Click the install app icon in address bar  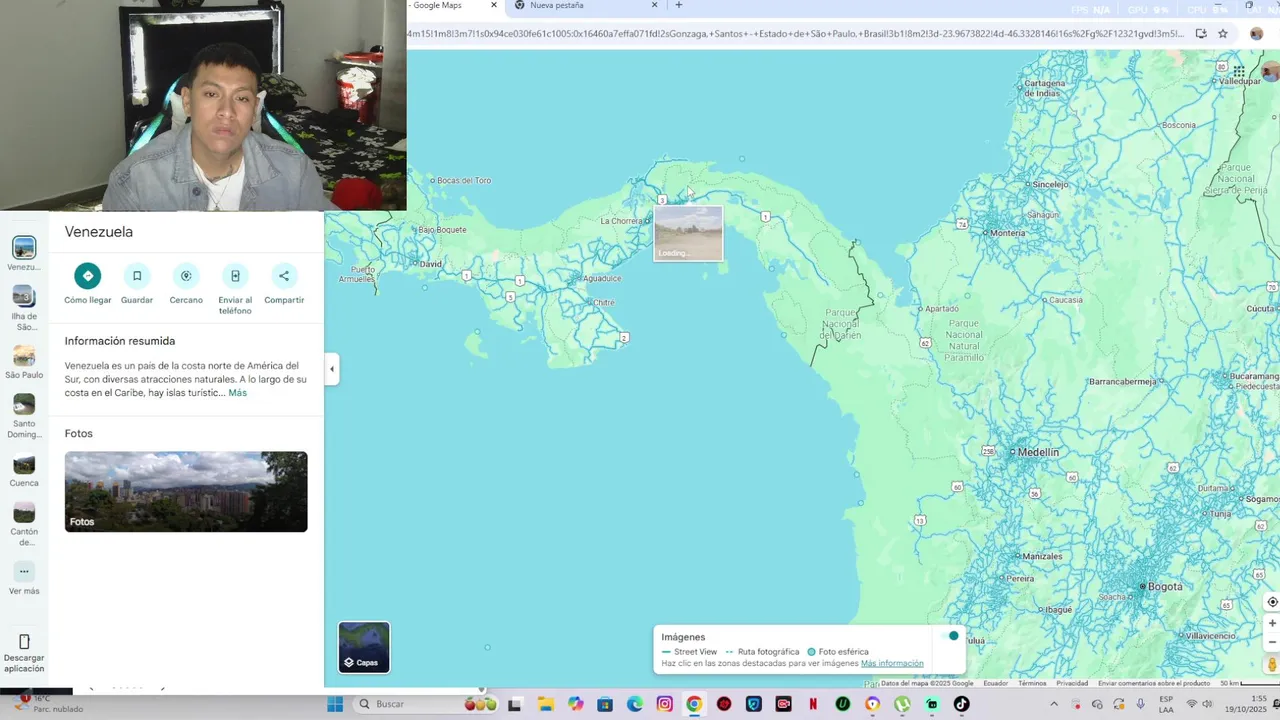(x=1201, y=33)
